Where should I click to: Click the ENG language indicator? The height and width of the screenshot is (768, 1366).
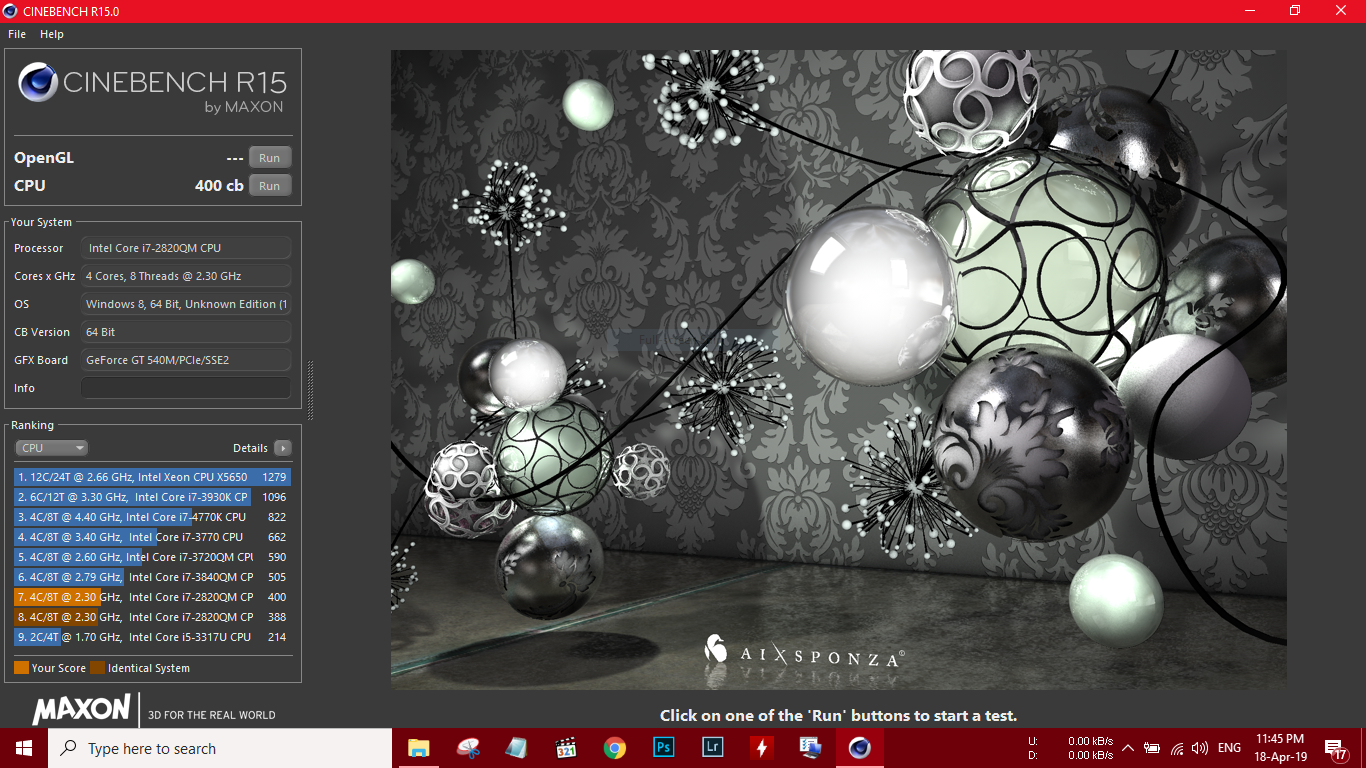point(1230,748)
